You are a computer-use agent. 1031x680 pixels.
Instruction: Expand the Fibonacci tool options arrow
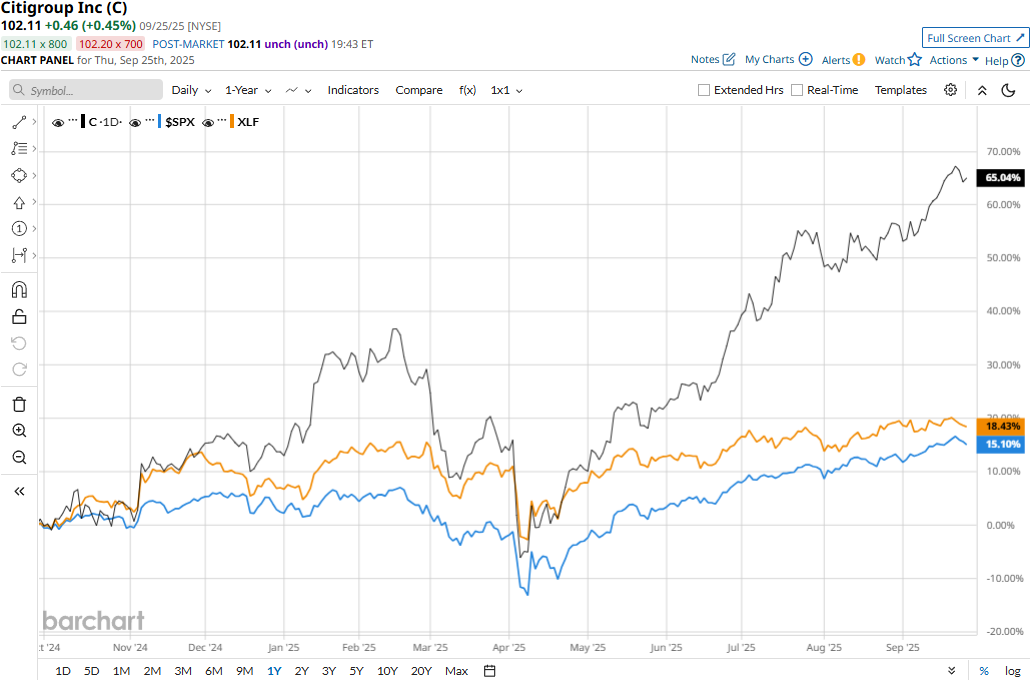coord(34,149)
